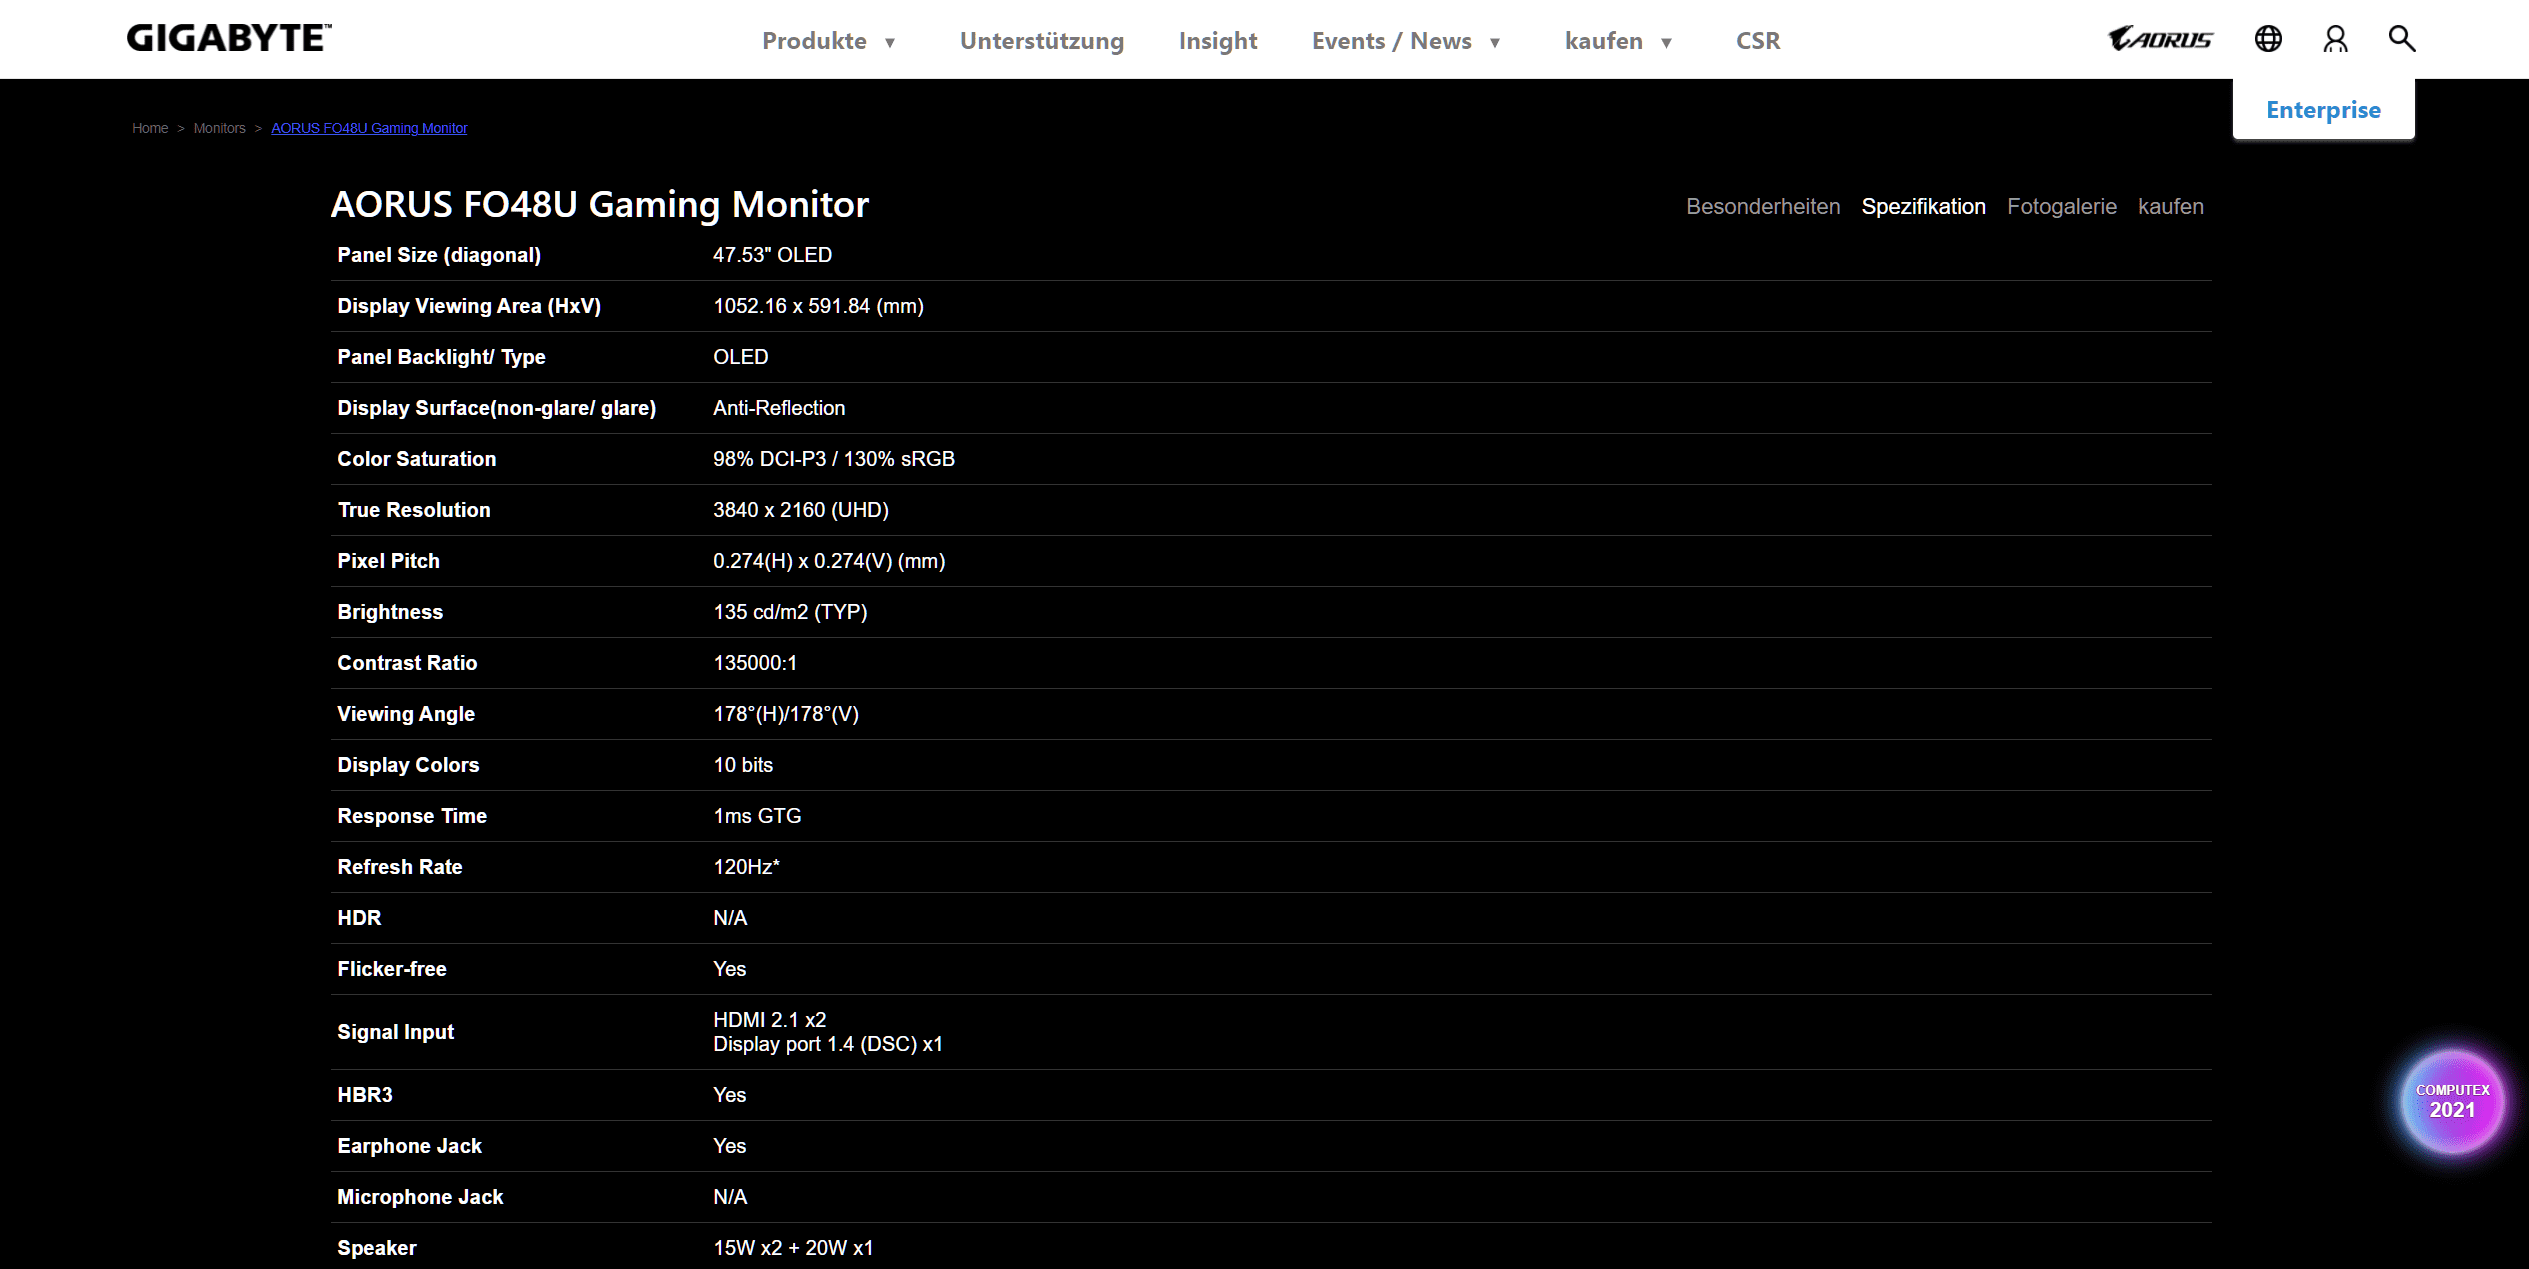The image size is (2529, 1269).
Task: Select the Display port 1.4 (DSC) x1 value
Action: [828, 1044]
